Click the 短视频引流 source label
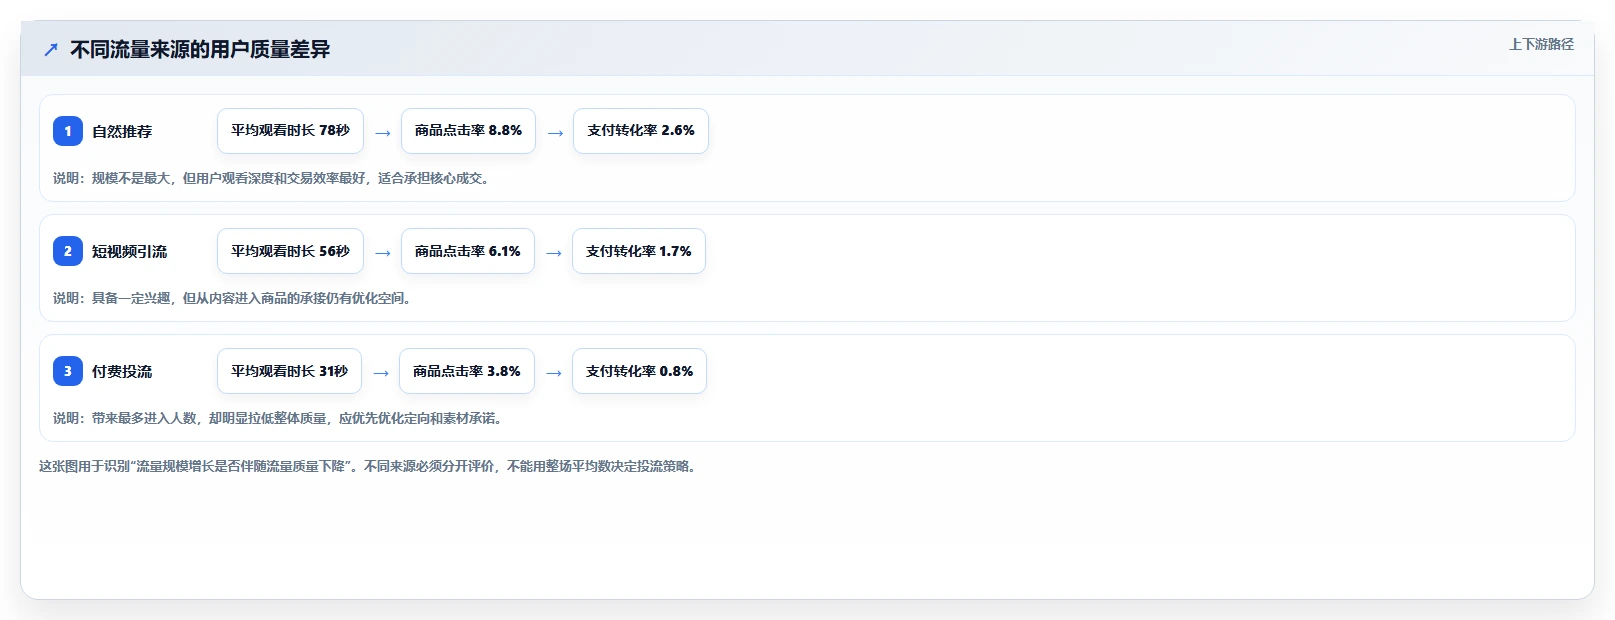The width and height of the screenshot is (1615, 620). 129,251
